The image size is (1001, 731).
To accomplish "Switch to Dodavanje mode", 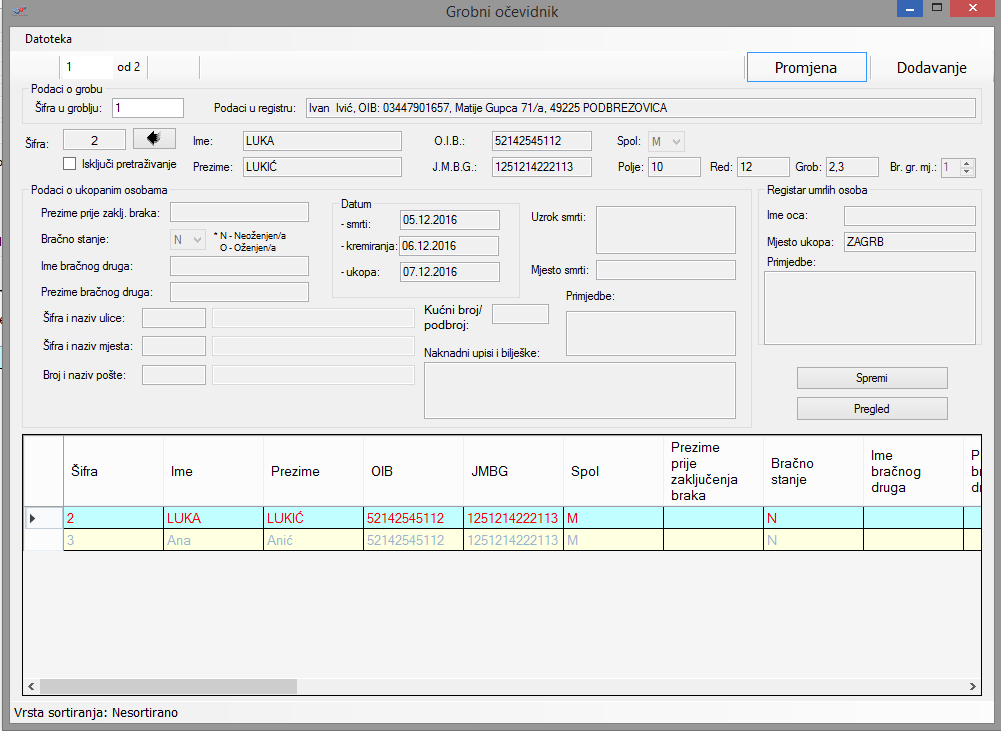I will click(x=931, y=68).
